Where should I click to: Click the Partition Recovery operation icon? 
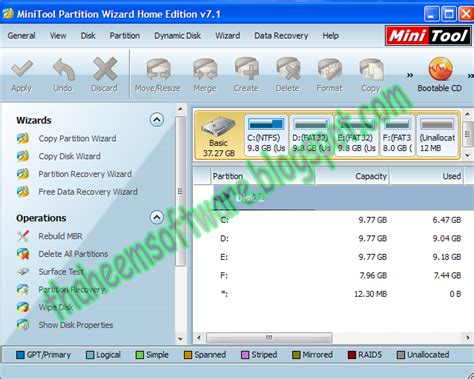coord(23,289)
